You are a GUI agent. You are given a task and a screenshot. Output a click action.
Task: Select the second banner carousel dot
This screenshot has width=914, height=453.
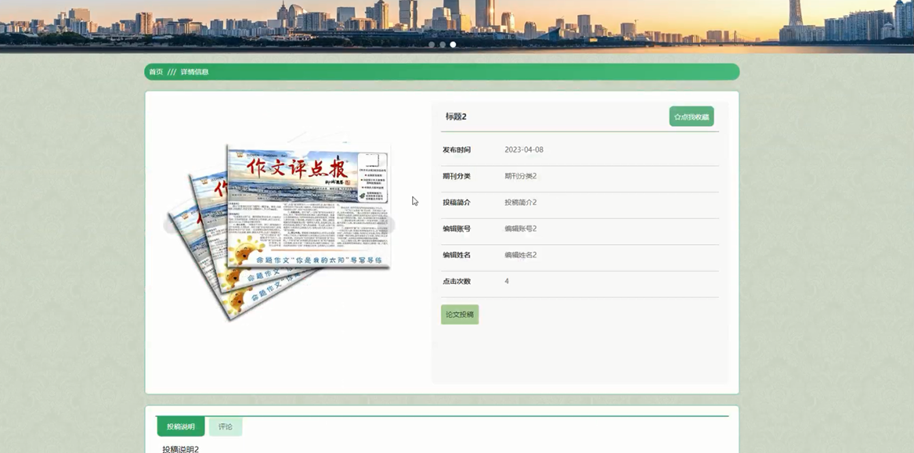[443, 45]
